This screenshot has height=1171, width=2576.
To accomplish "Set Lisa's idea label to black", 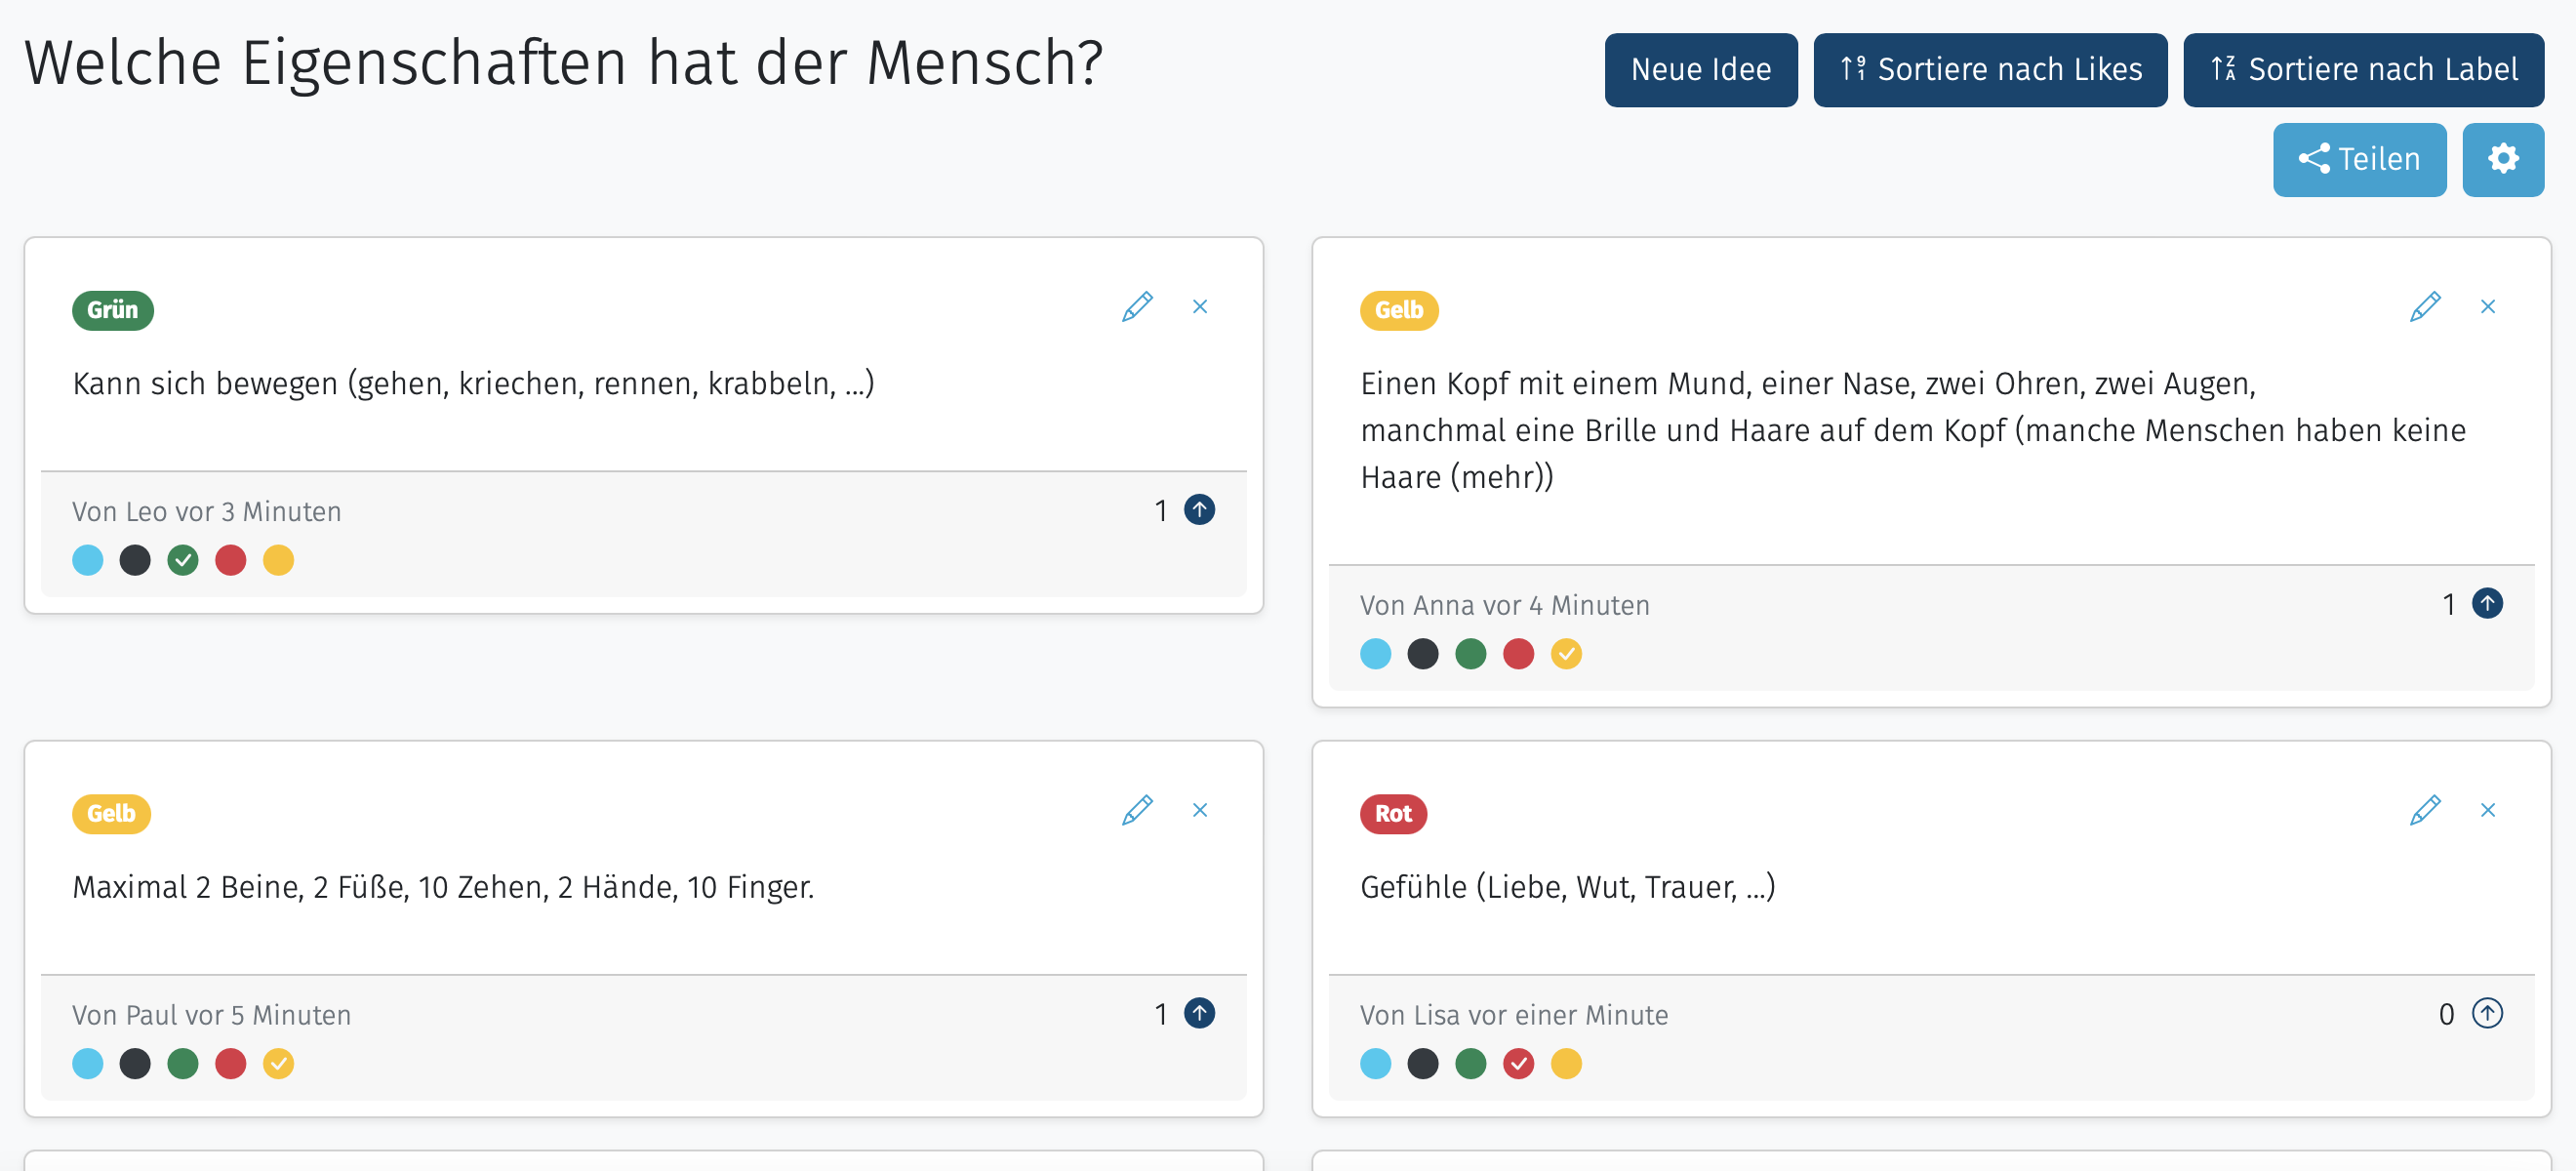I will (x=1423, y=1064).
